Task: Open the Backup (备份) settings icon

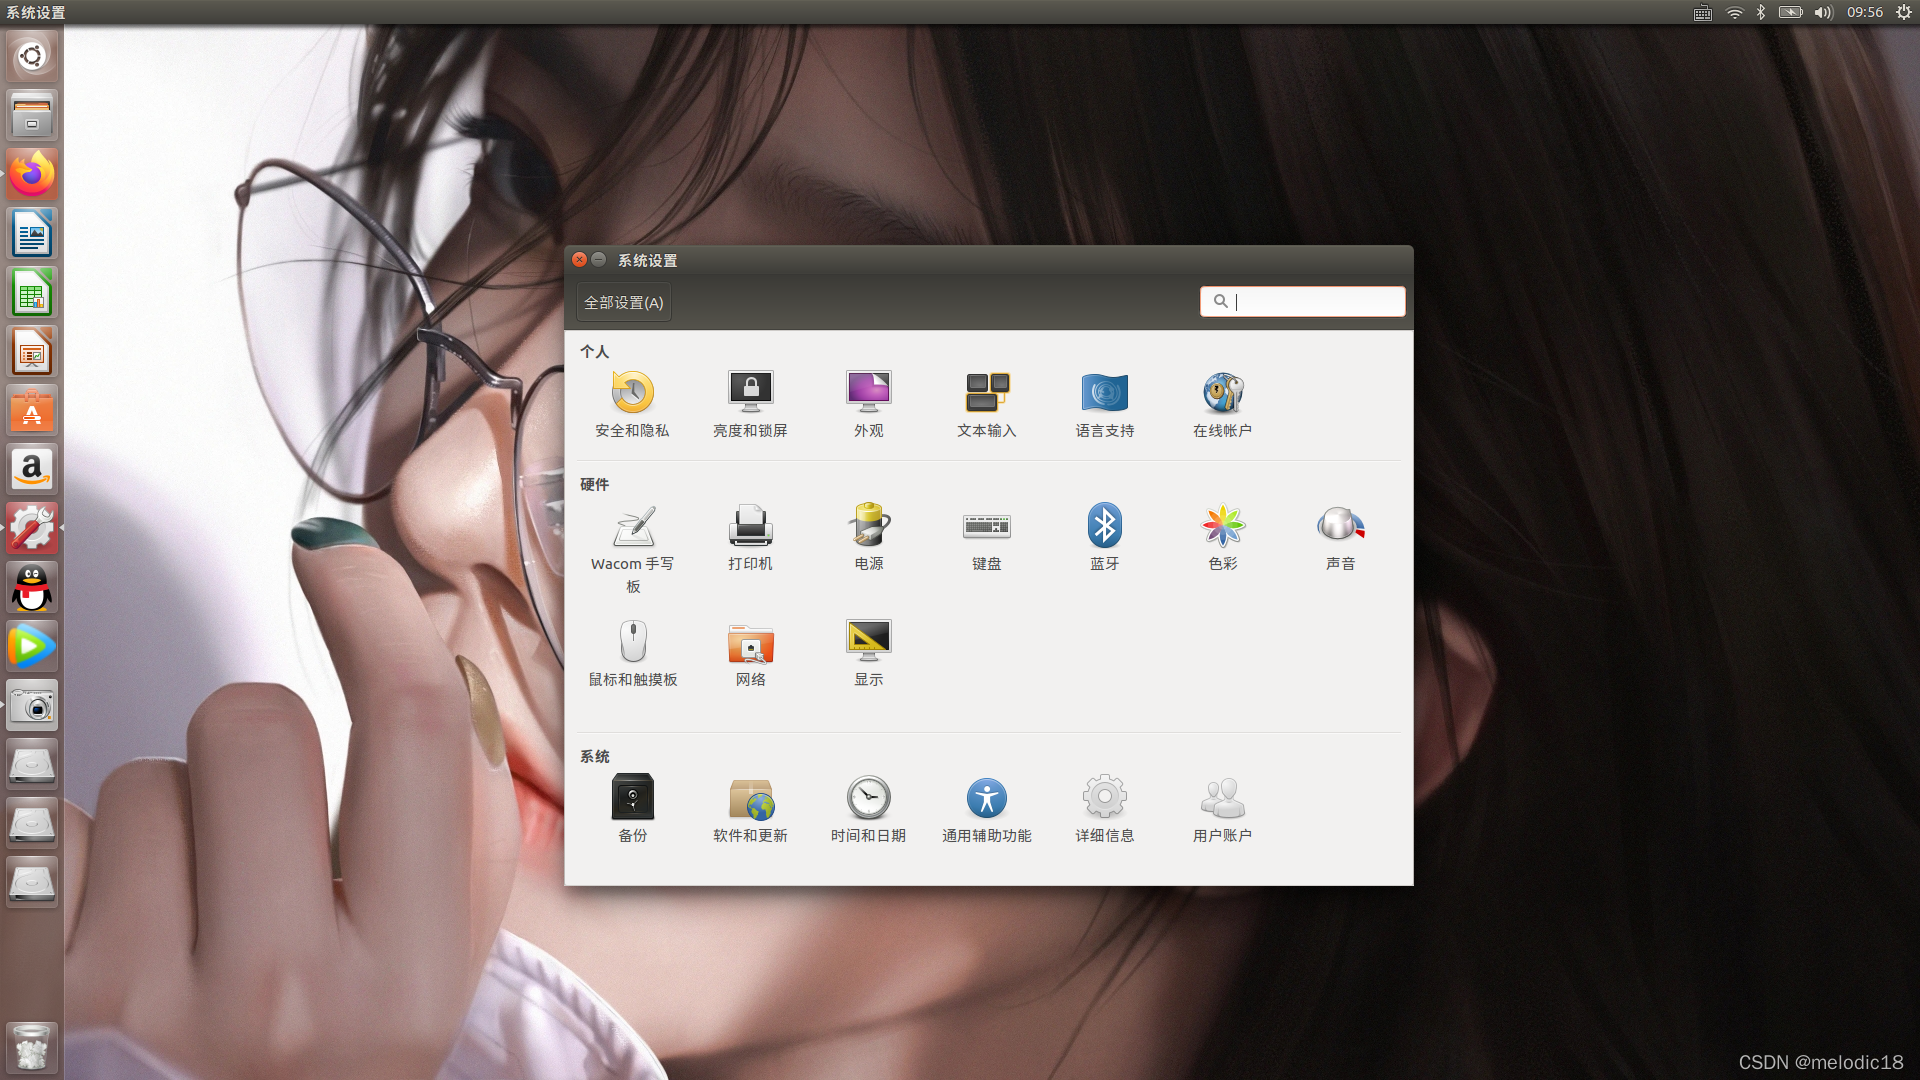Action: [632, 798]
